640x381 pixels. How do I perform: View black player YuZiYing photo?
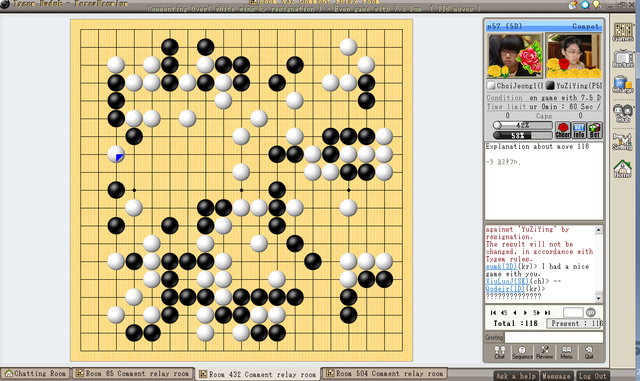click(573, 56)
